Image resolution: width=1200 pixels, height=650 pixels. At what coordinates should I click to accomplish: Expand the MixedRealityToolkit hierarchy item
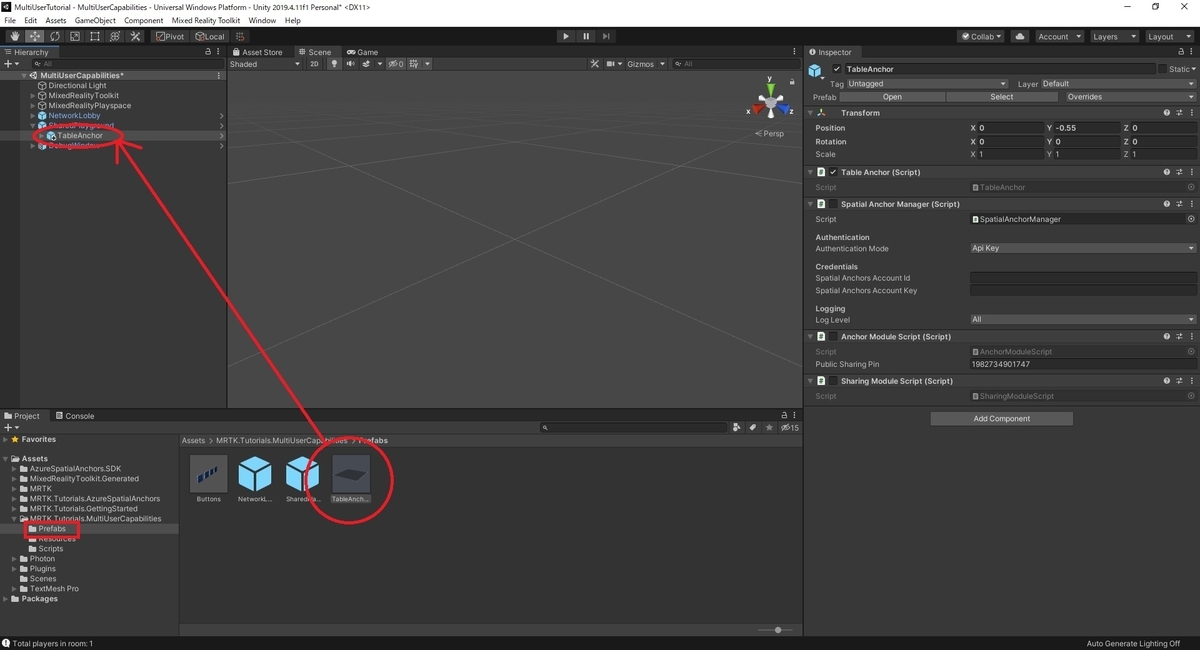click(33, 95)
